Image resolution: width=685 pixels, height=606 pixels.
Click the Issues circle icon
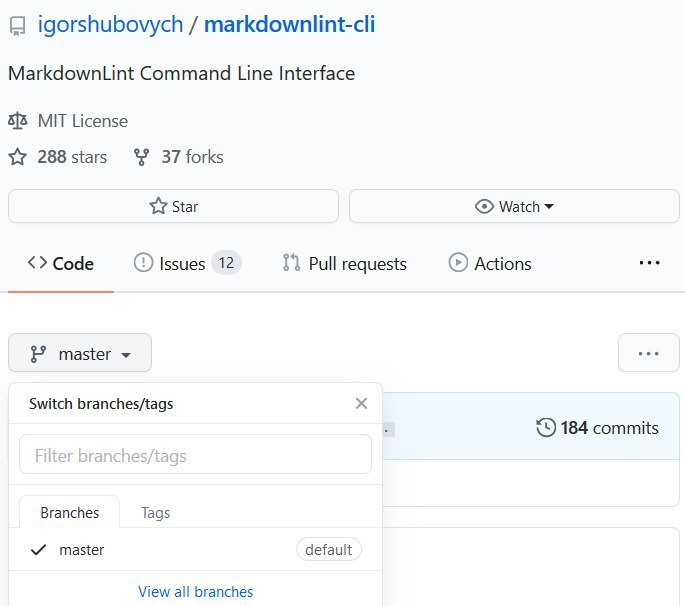[143, 263]
